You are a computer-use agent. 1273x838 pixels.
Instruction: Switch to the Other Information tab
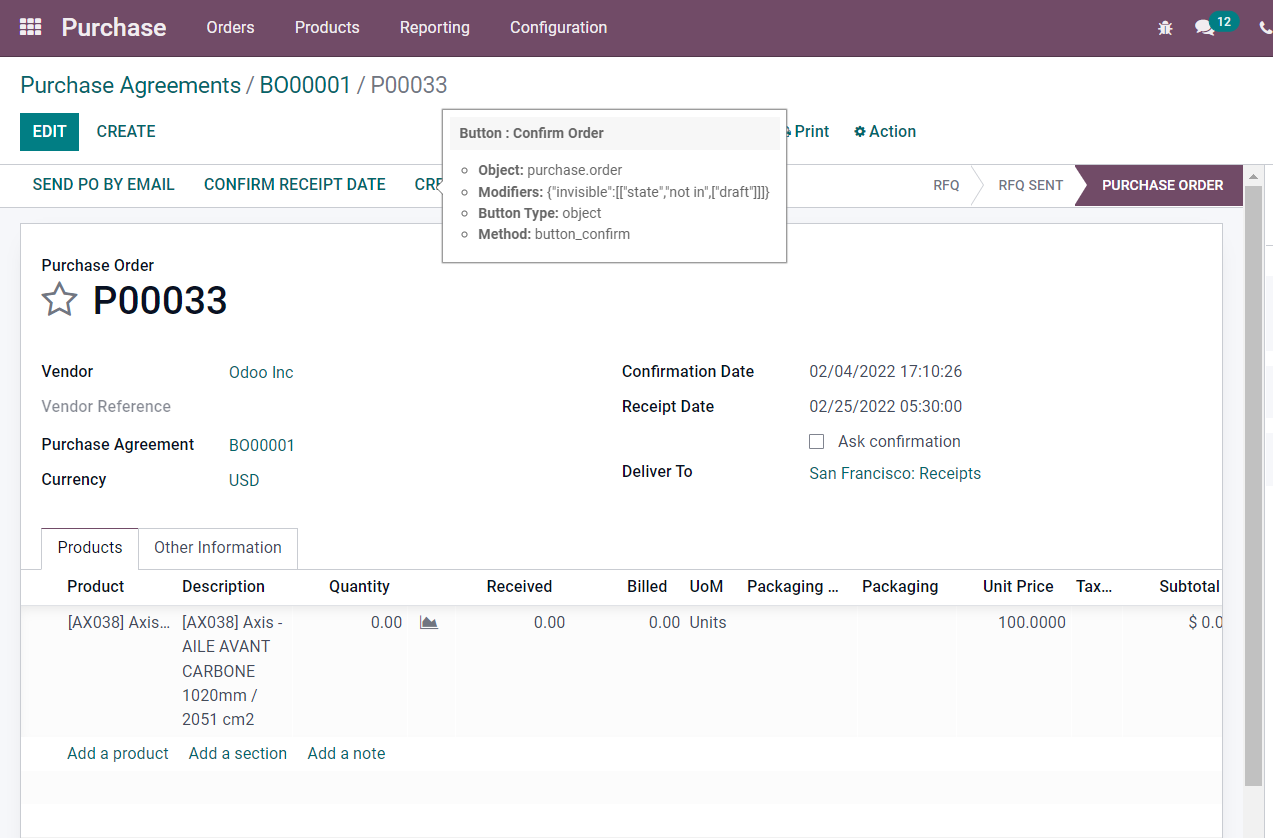tap(217, 547)
